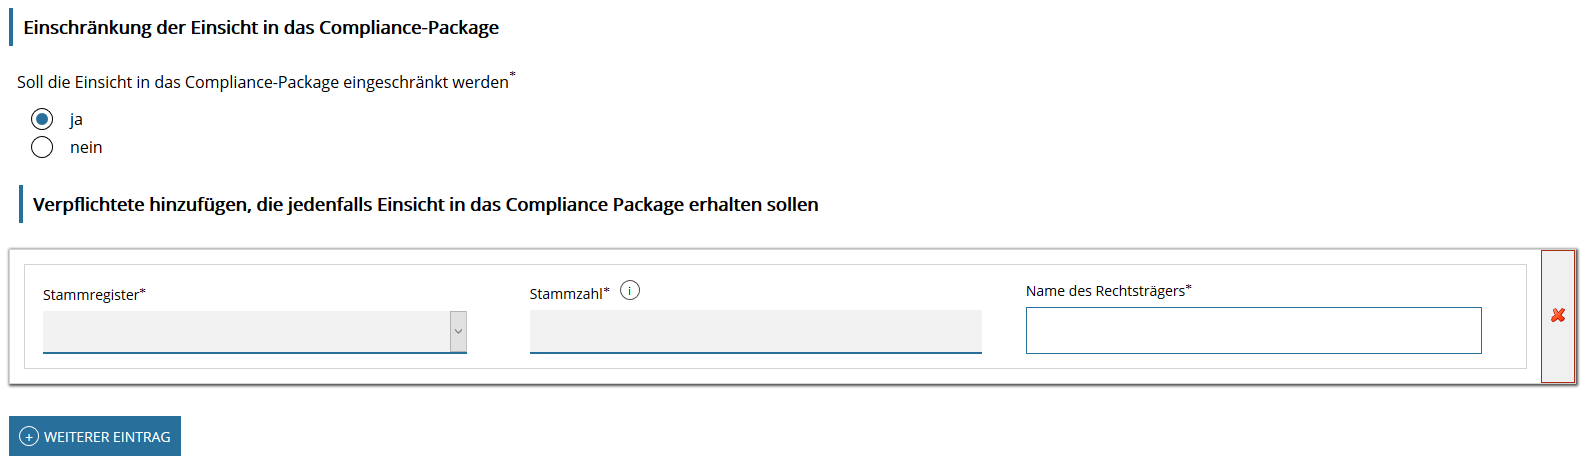
Task: Click the Stammregister field label
Action: pyautogui.click(x=90, y=295)
